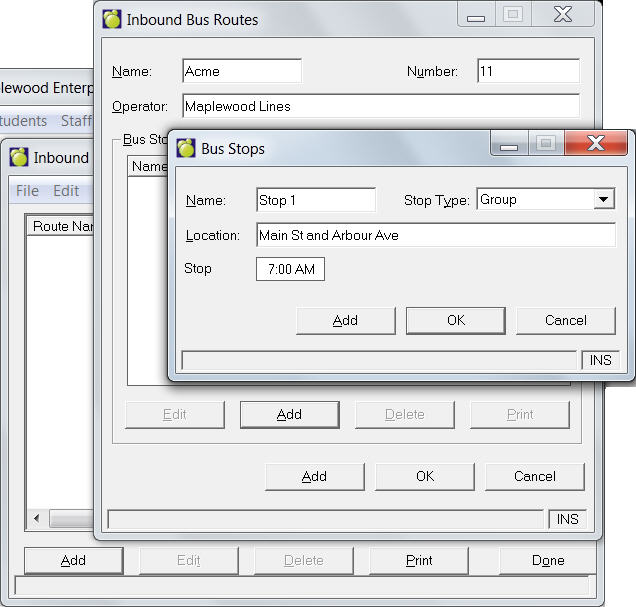Click Done in the bottom button row
Viewport: 636px width, 607px height.
tap(548, 560)
